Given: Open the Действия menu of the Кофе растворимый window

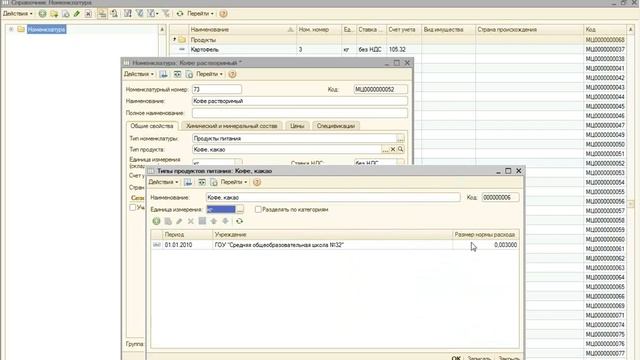Looking at the screenshot, I should [139, 74].
